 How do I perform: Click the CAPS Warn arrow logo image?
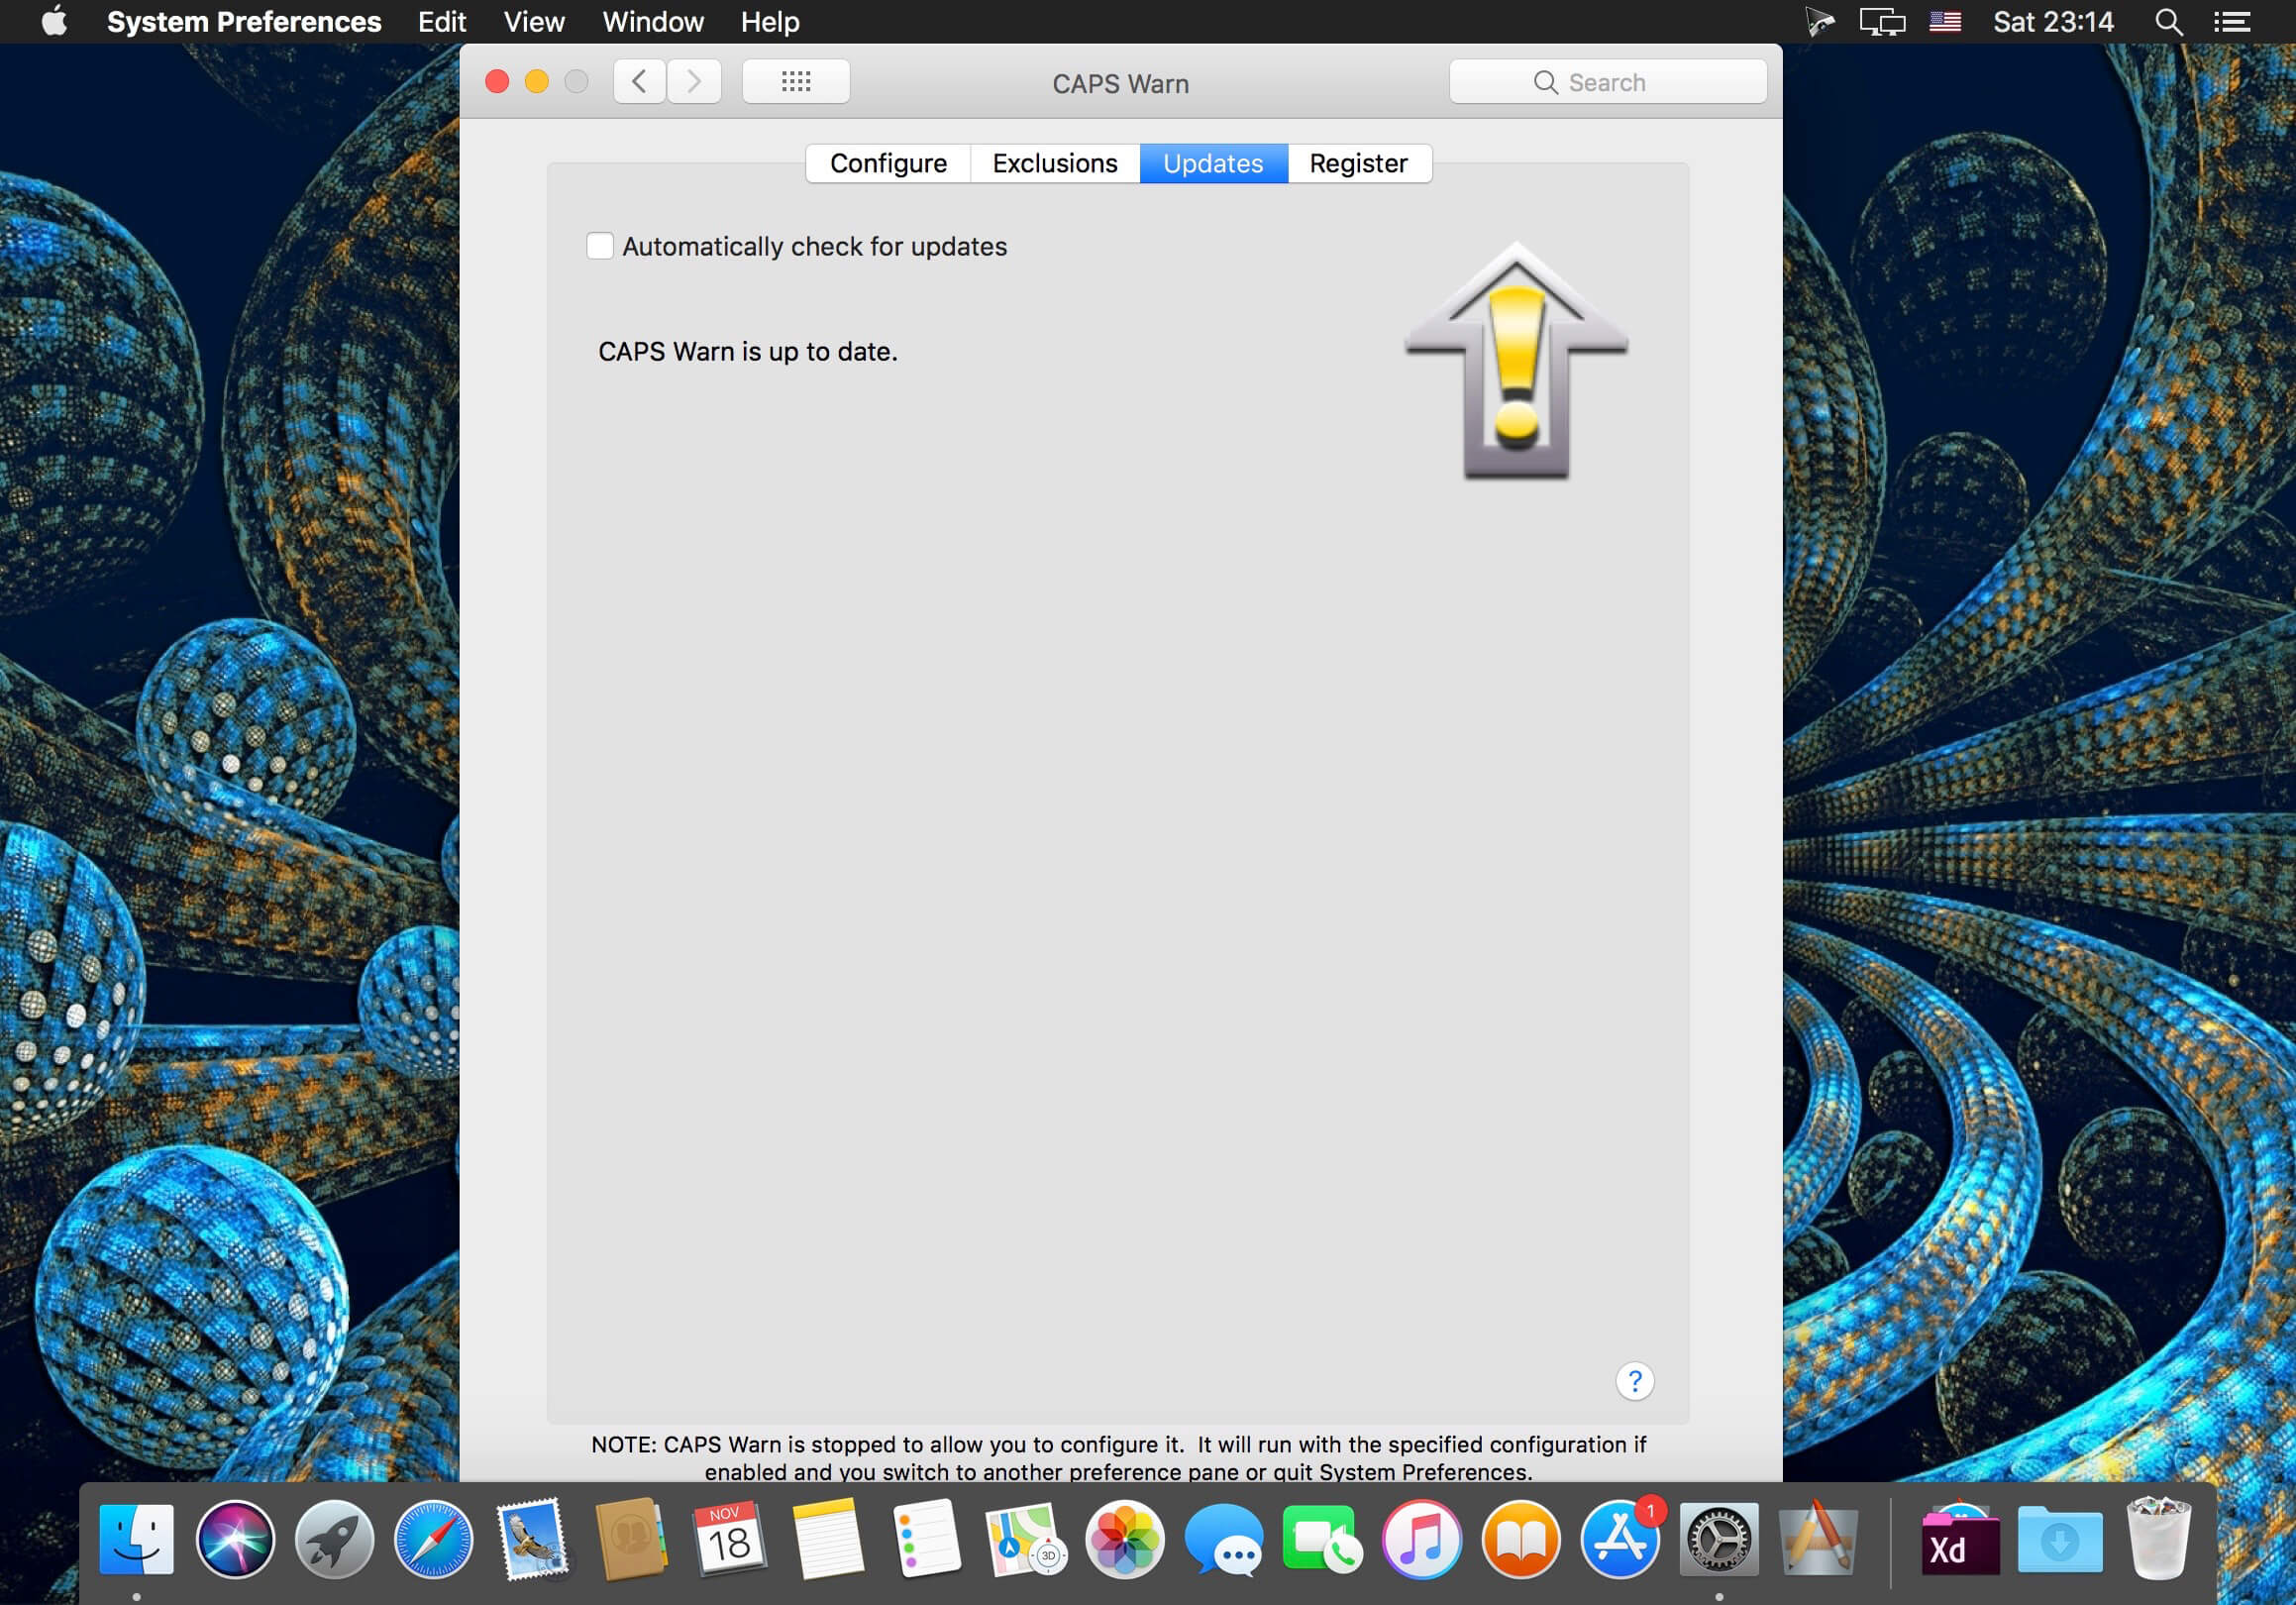[x=1516, y=361]
